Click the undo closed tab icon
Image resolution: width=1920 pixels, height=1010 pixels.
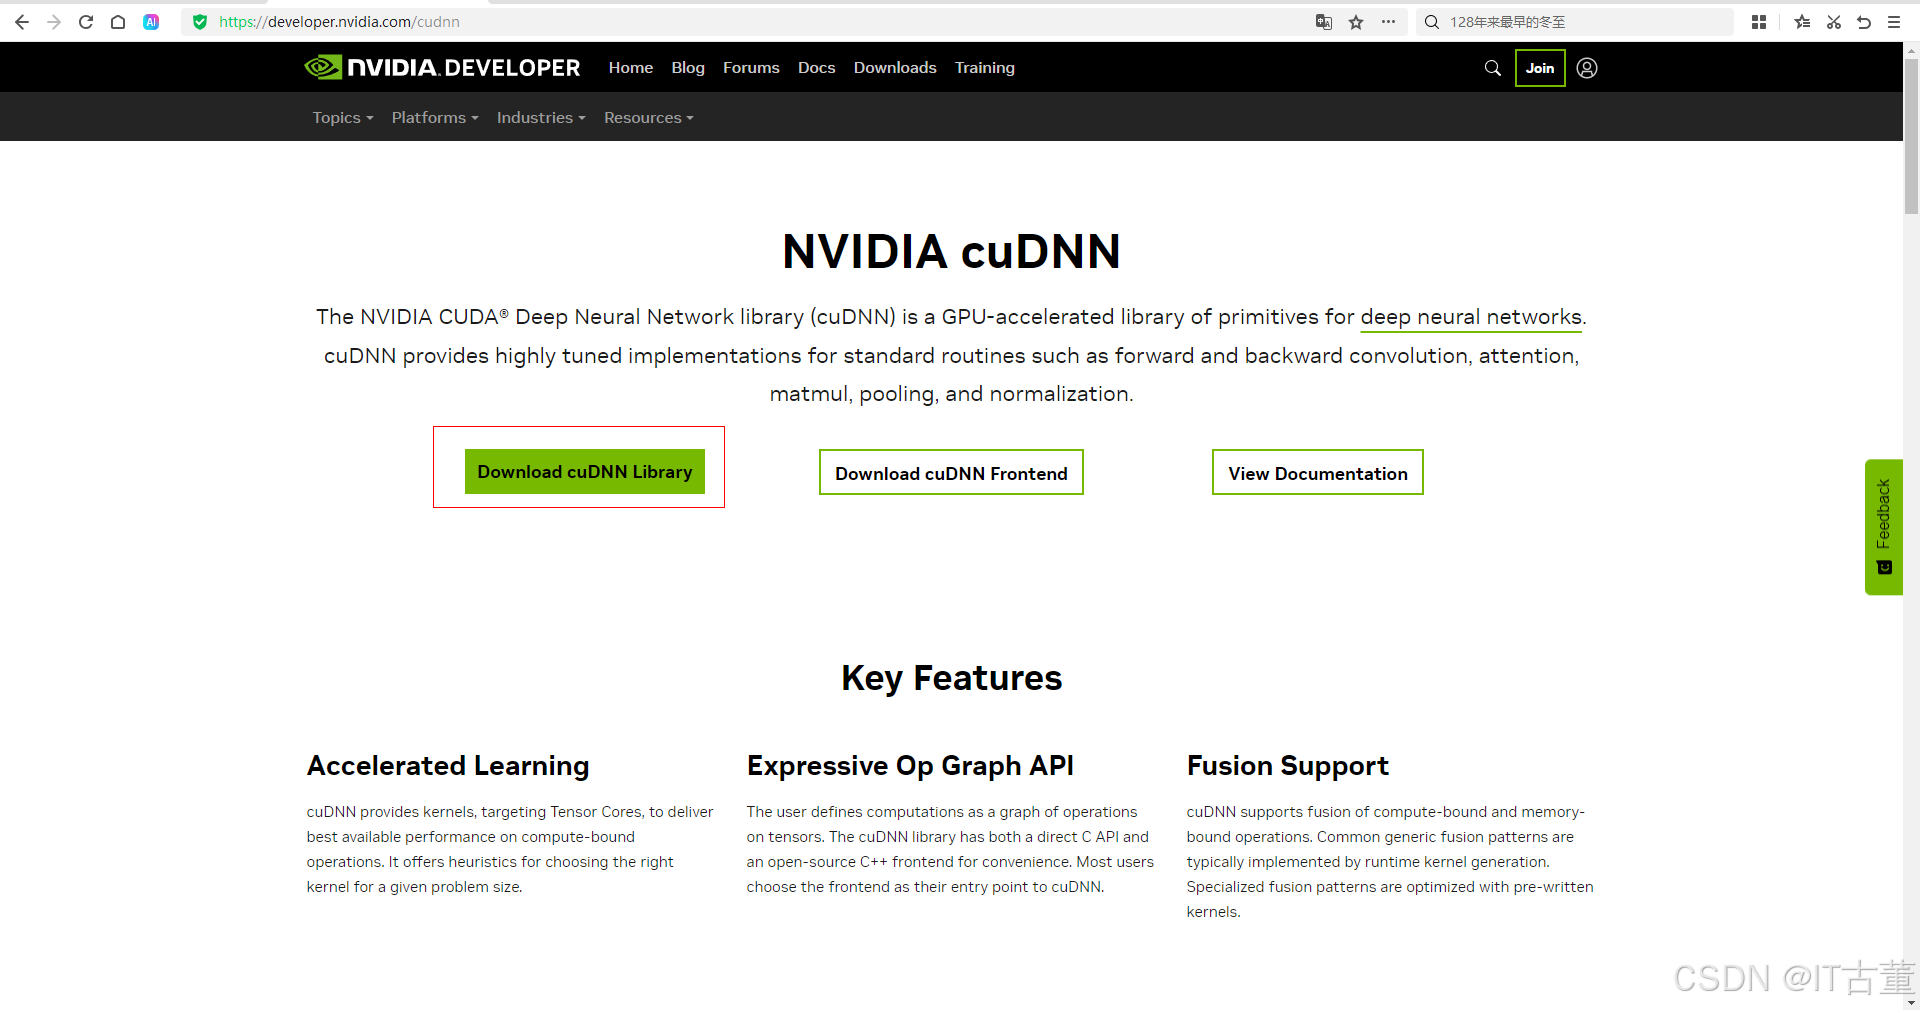point(1864,22)
